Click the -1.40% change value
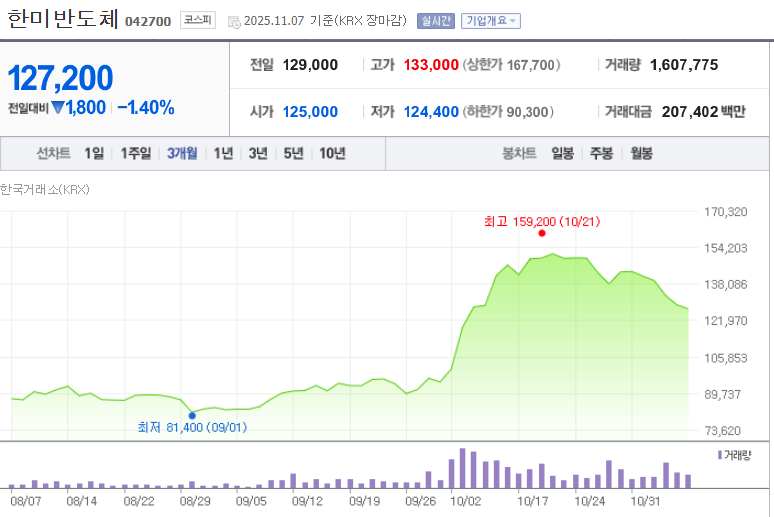Screen dimensions: 774x517 146,108
